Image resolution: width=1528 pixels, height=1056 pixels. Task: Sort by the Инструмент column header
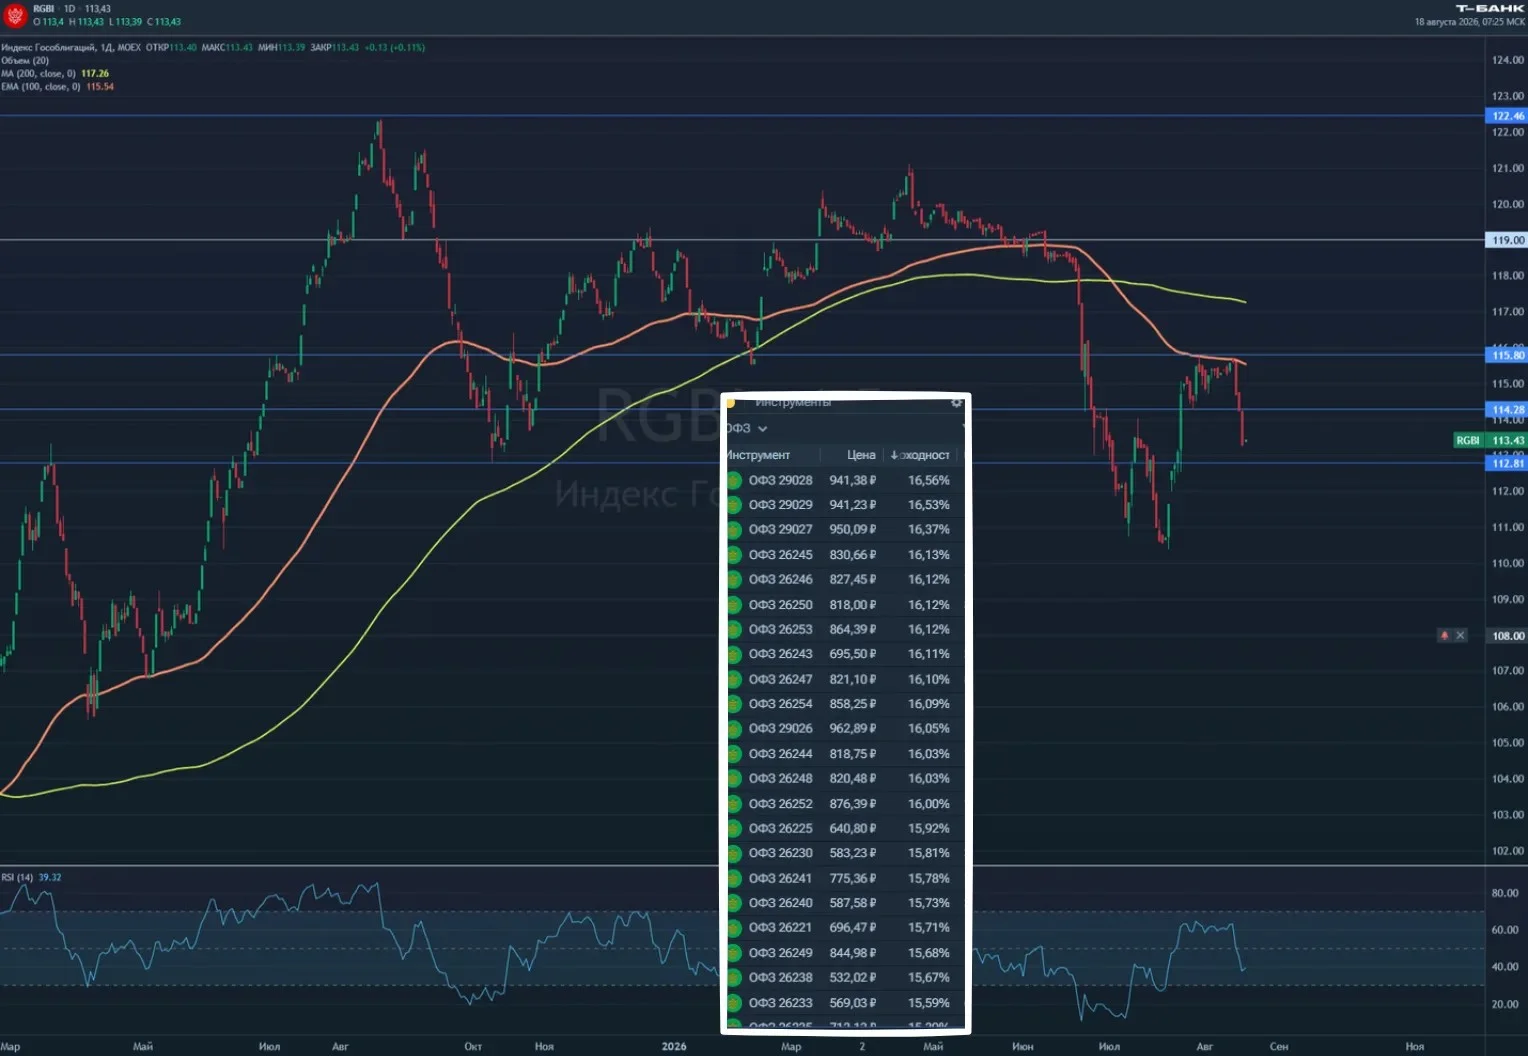pos(758,455)
